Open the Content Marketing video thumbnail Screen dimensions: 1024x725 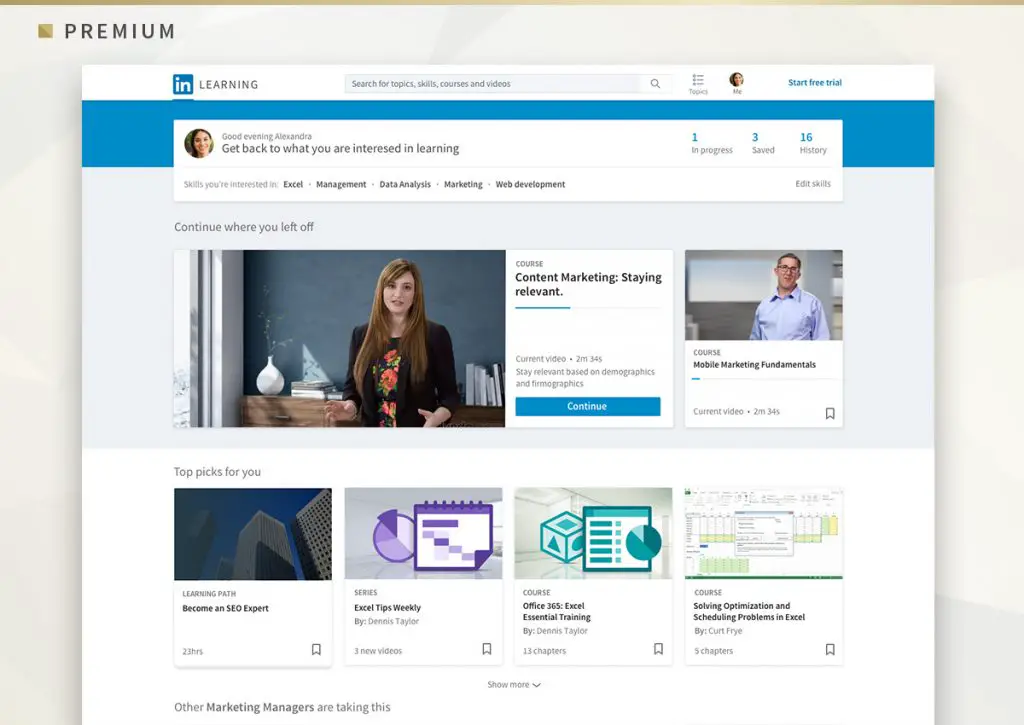(x=340, y=338)
